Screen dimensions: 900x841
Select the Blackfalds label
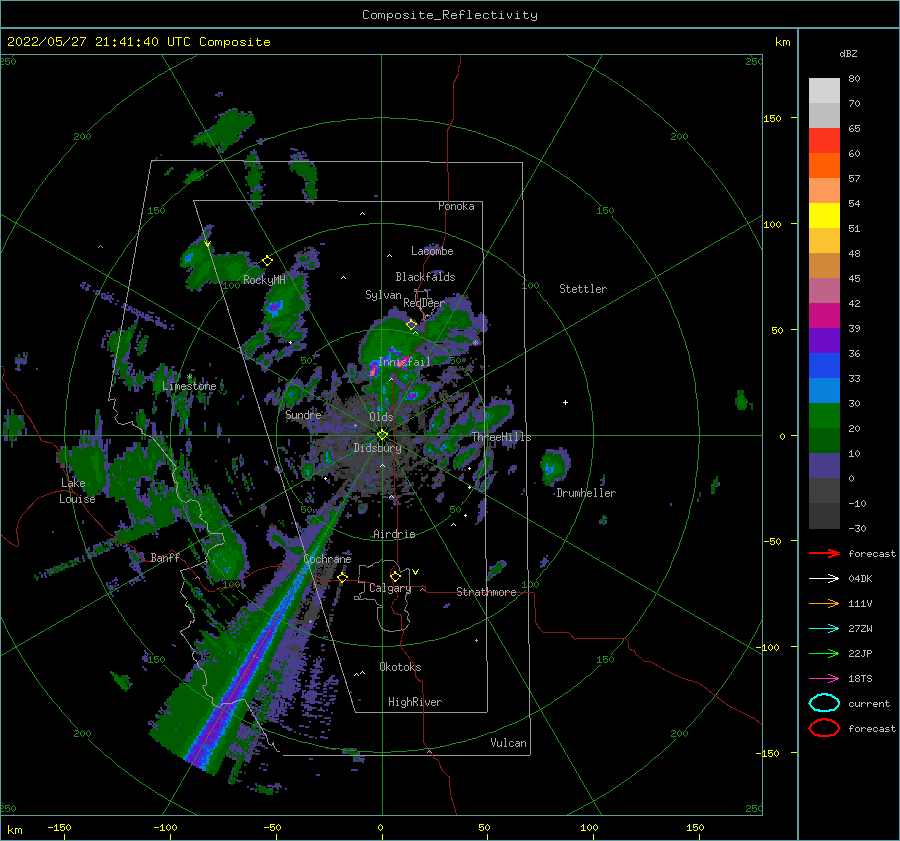(x=425, y=277)
